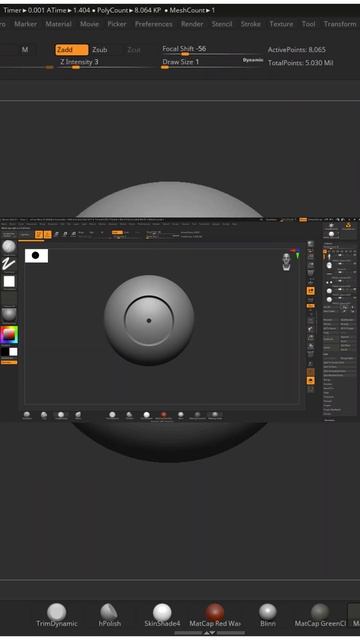
Task: Open the Tool menu
Action: [309, 24]
